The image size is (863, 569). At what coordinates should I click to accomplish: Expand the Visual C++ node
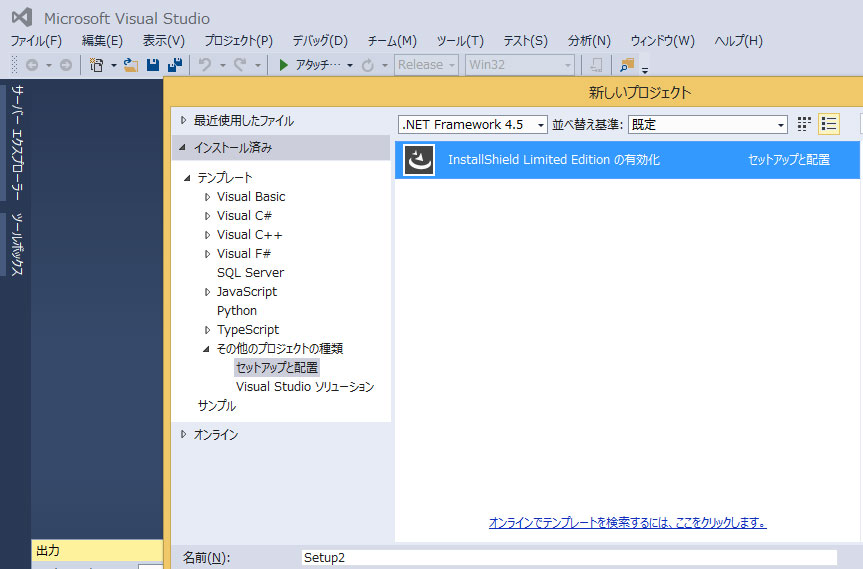click(207, 235)
